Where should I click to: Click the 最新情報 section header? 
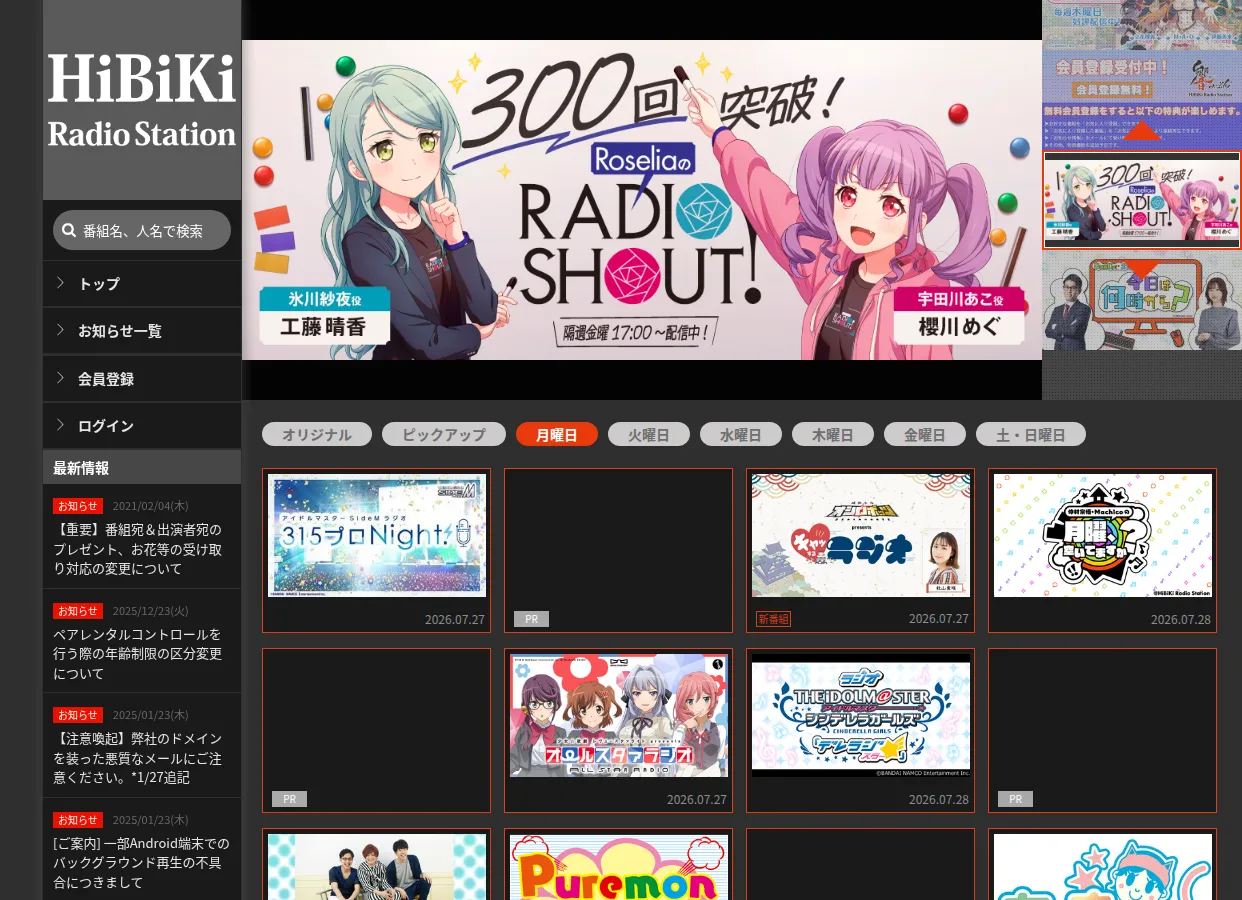[x=142, y=467]
